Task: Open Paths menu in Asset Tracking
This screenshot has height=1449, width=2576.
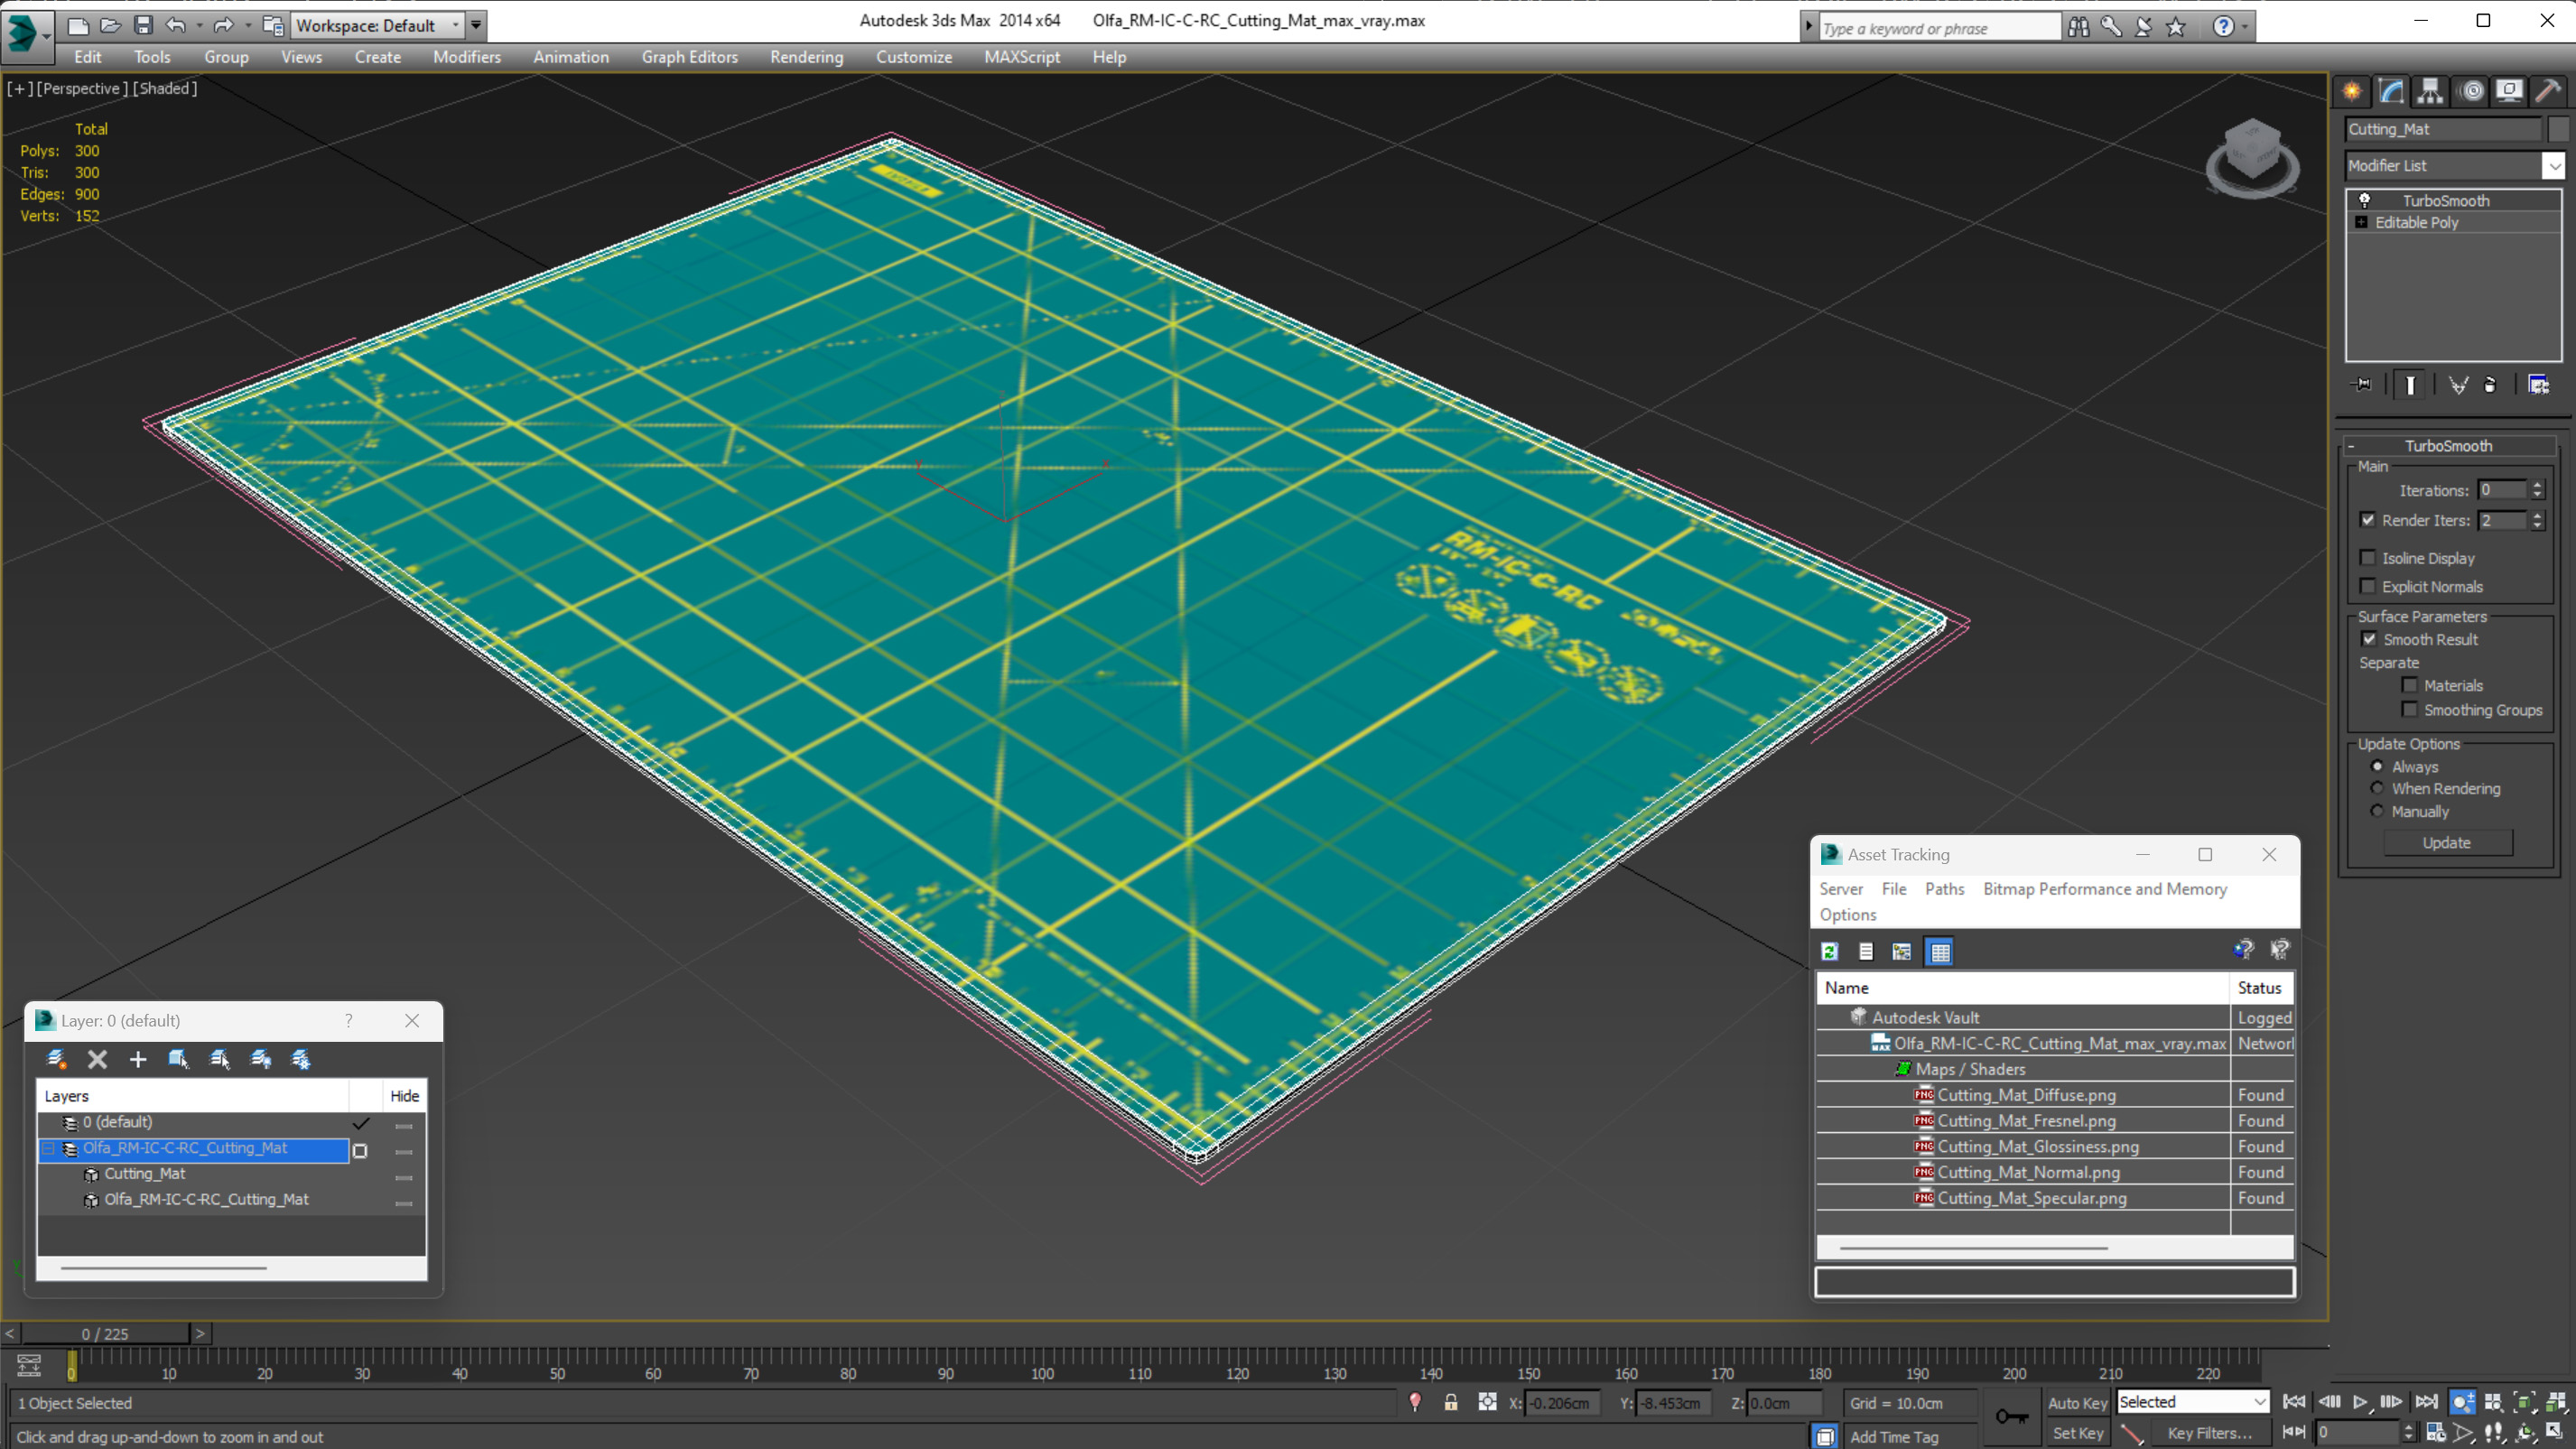Action: [1944, 889]
